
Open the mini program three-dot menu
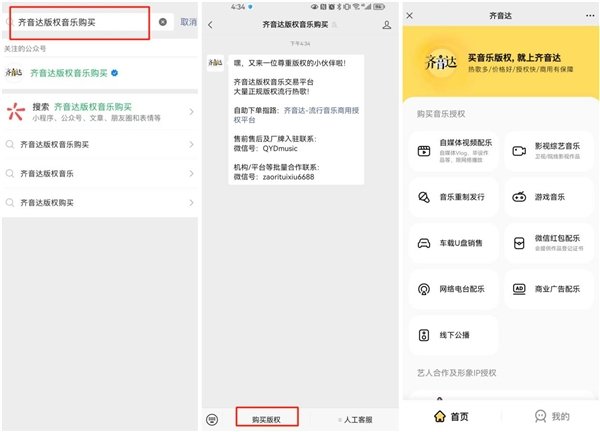coord(590,16)
